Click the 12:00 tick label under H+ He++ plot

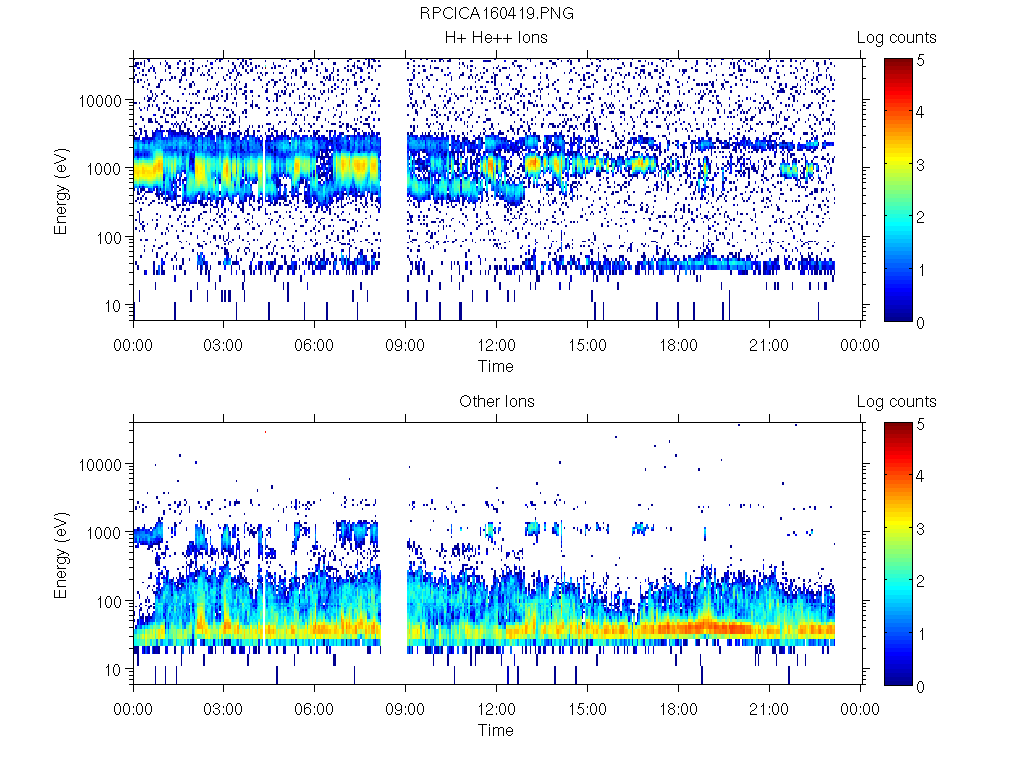(x=496, y=345)
